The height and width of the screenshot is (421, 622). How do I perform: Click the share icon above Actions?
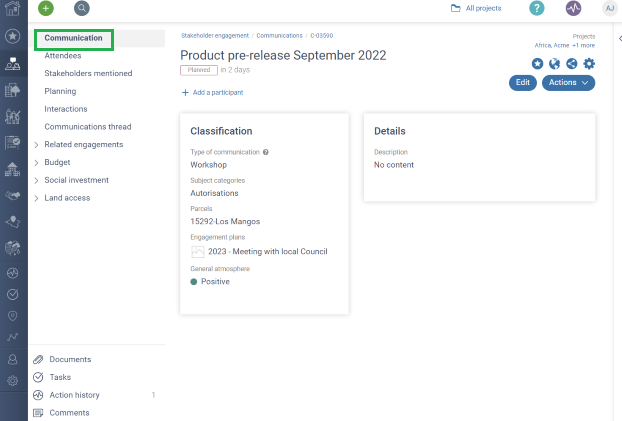coord(571,64)
